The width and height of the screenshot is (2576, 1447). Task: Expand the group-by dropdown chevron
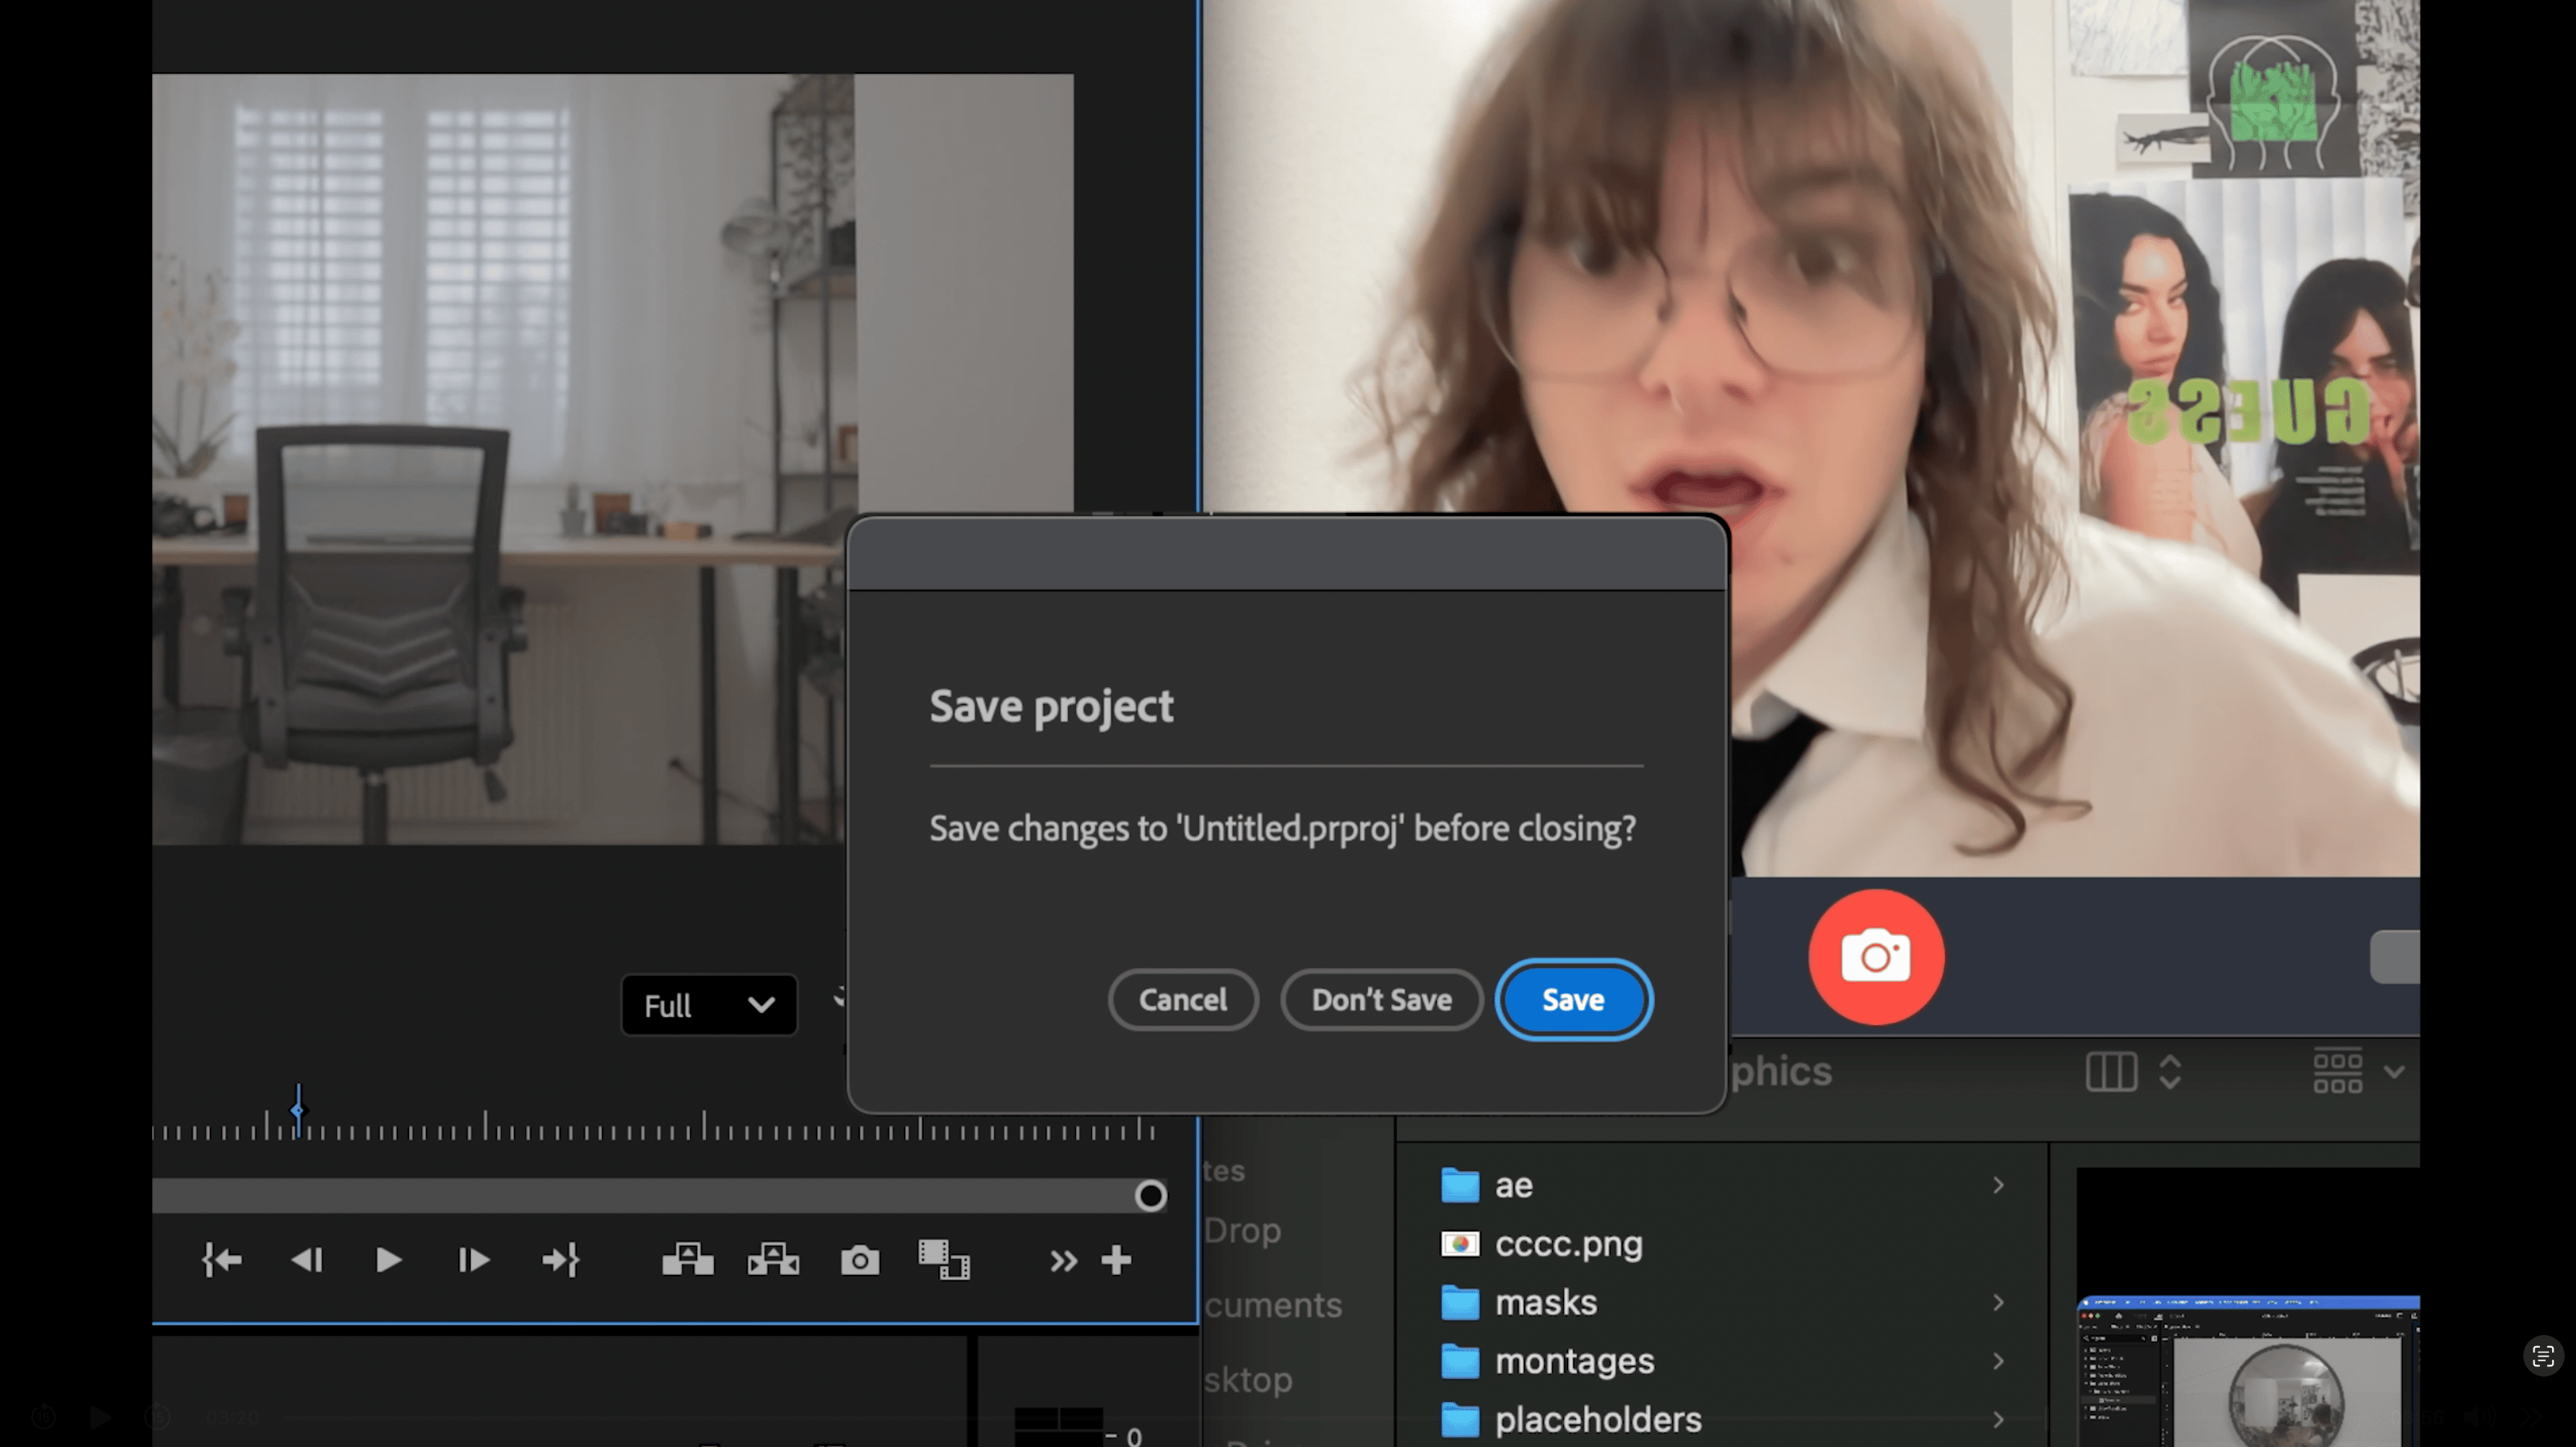(x=2394, y=1072)
